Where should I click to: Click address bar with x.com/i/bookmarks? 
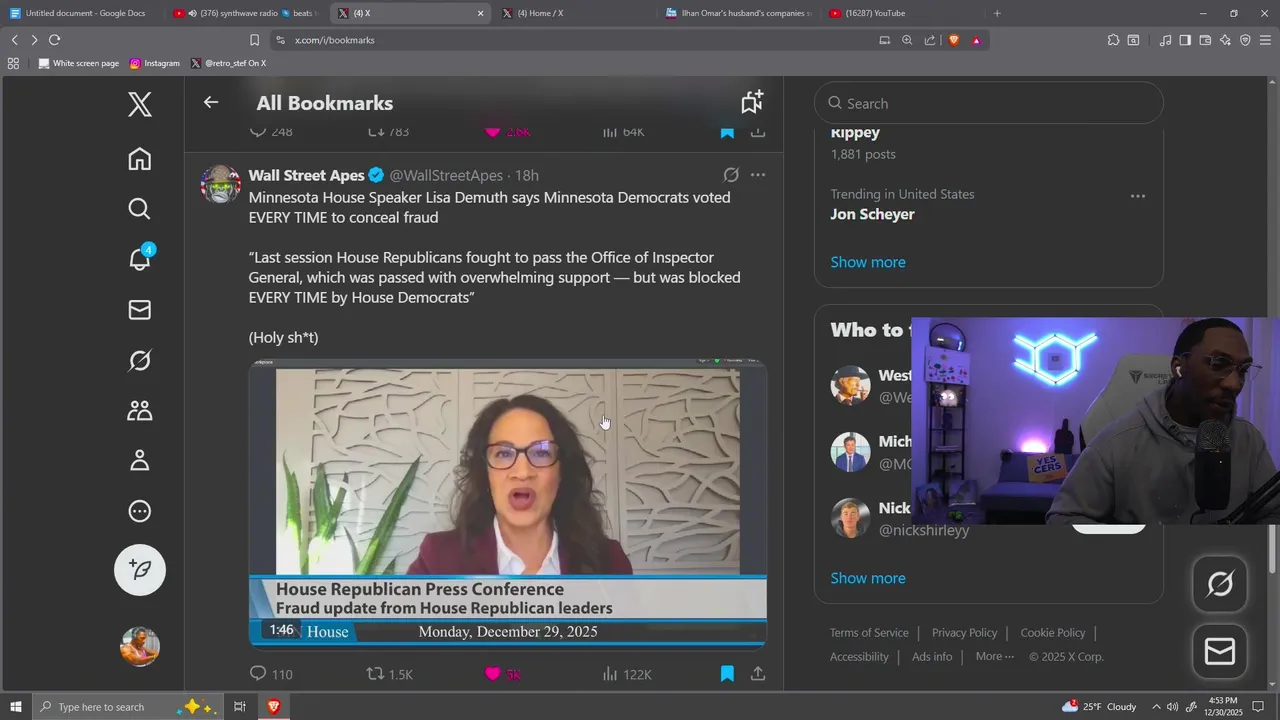point(570,40)
